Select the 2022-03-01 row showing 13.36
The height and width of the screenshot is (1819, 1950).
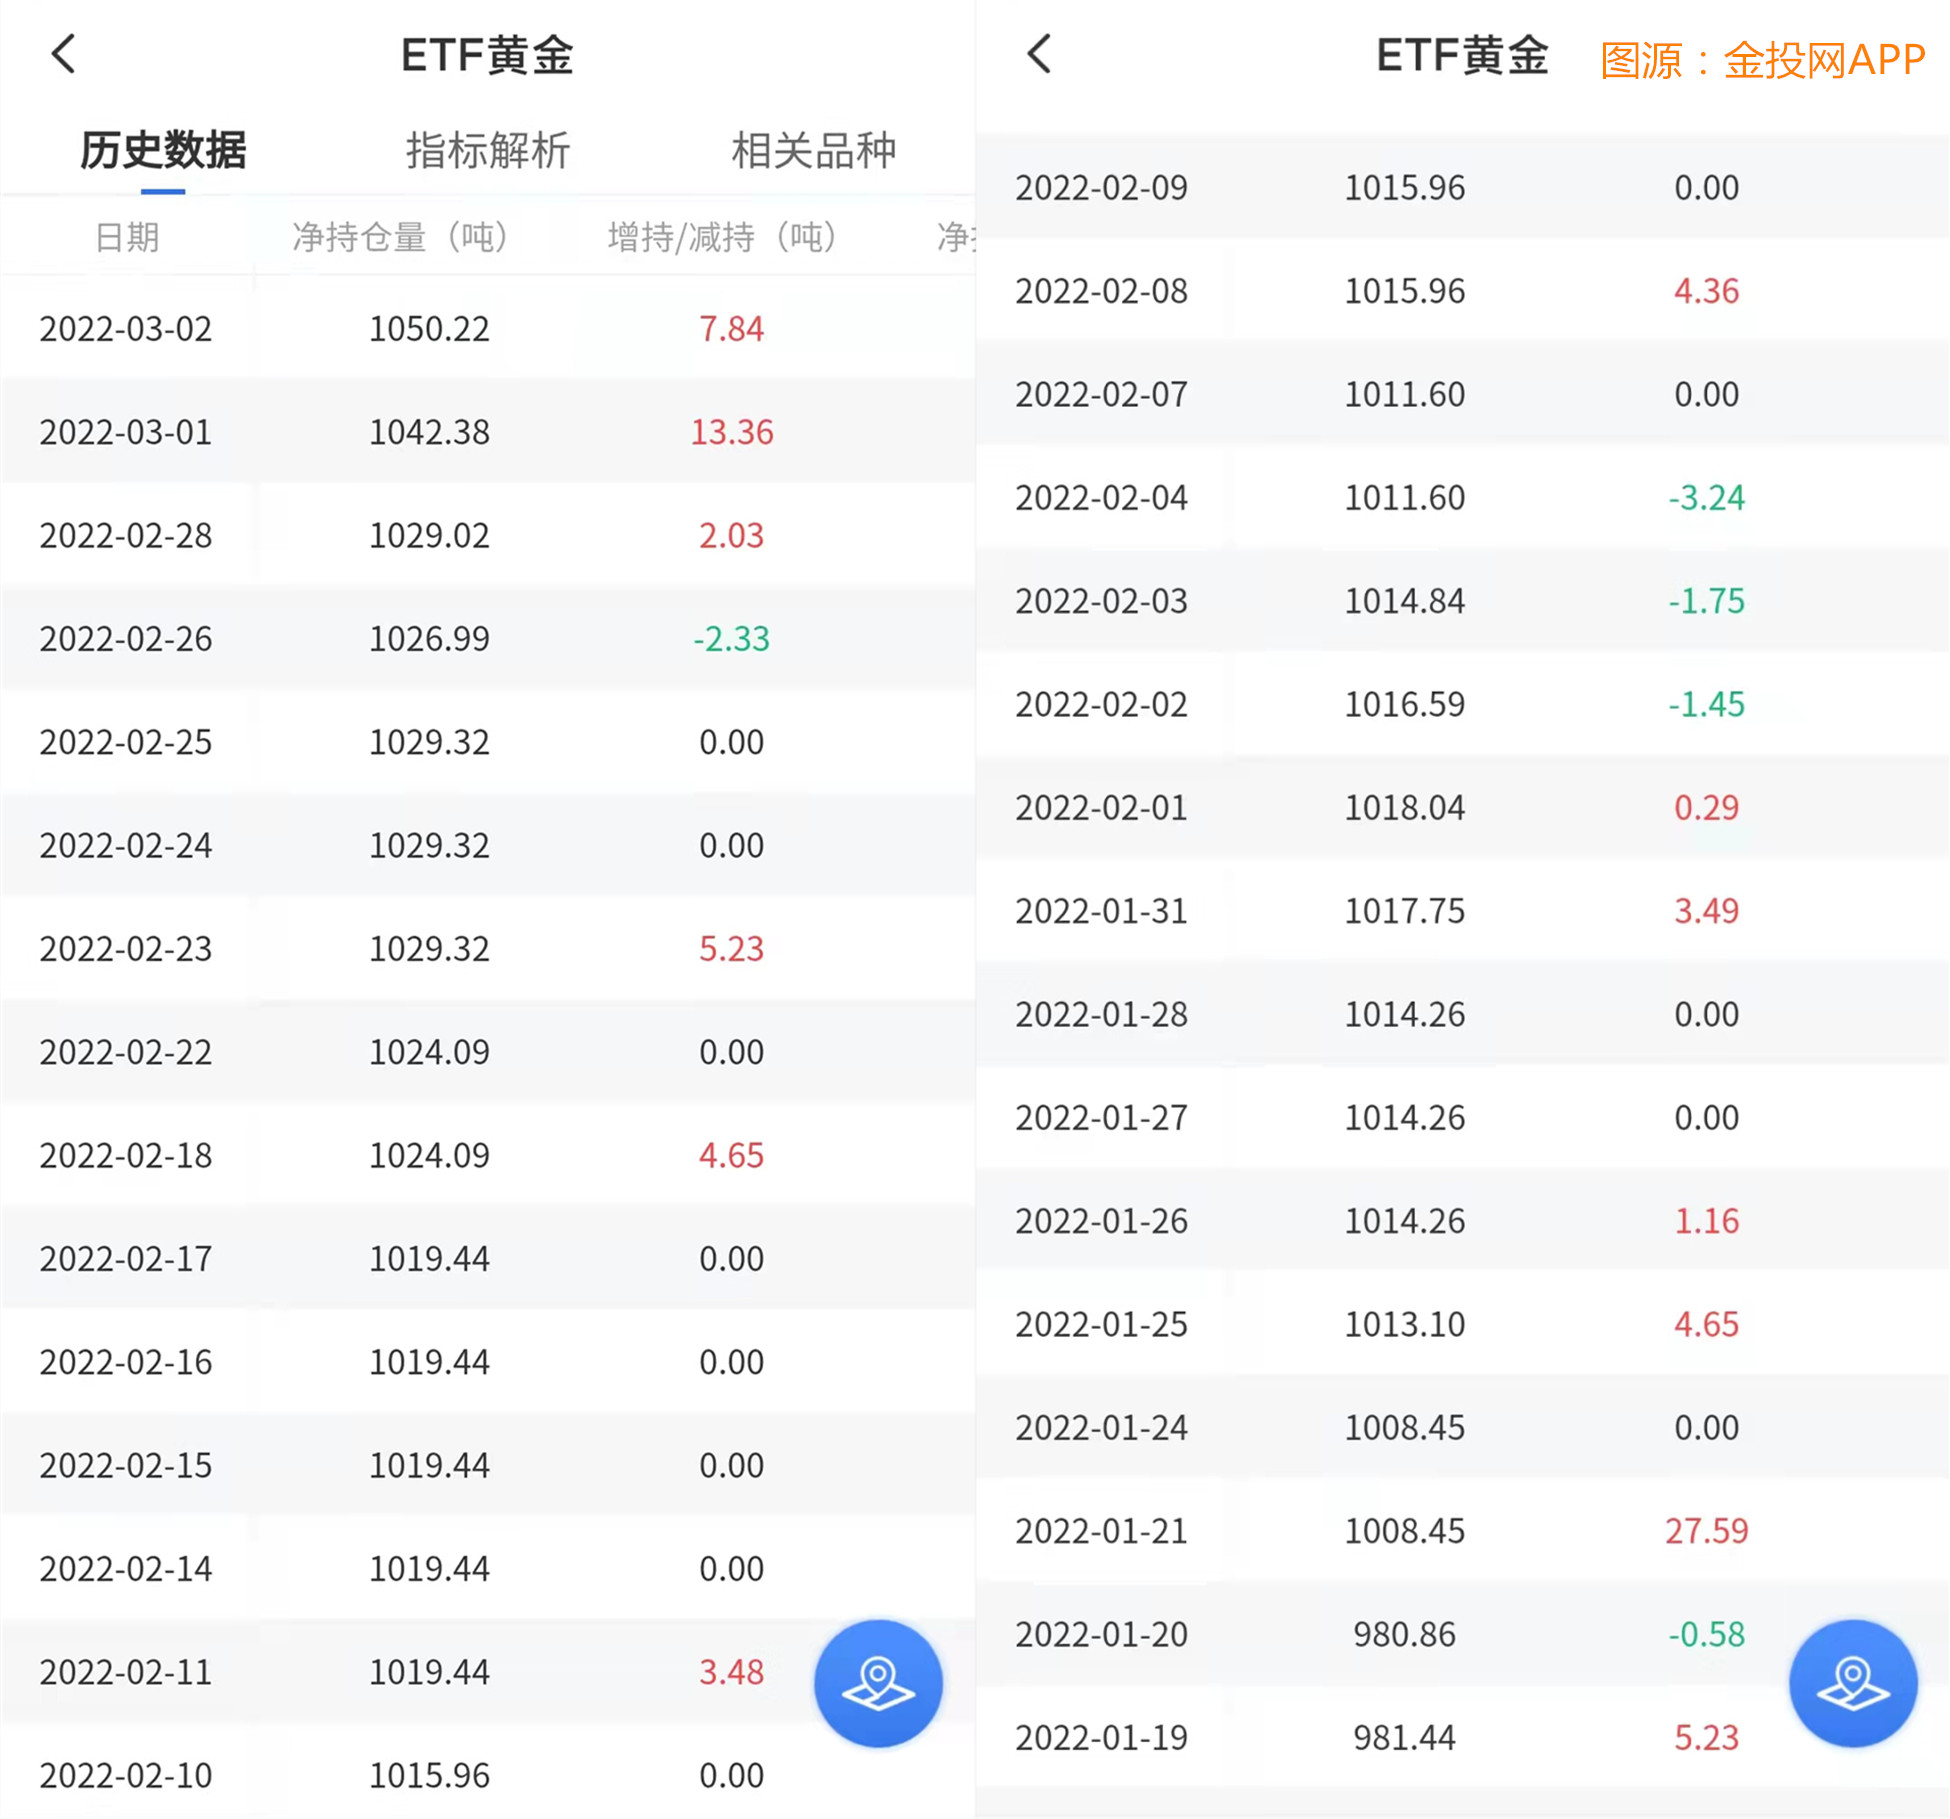point(430,432)
